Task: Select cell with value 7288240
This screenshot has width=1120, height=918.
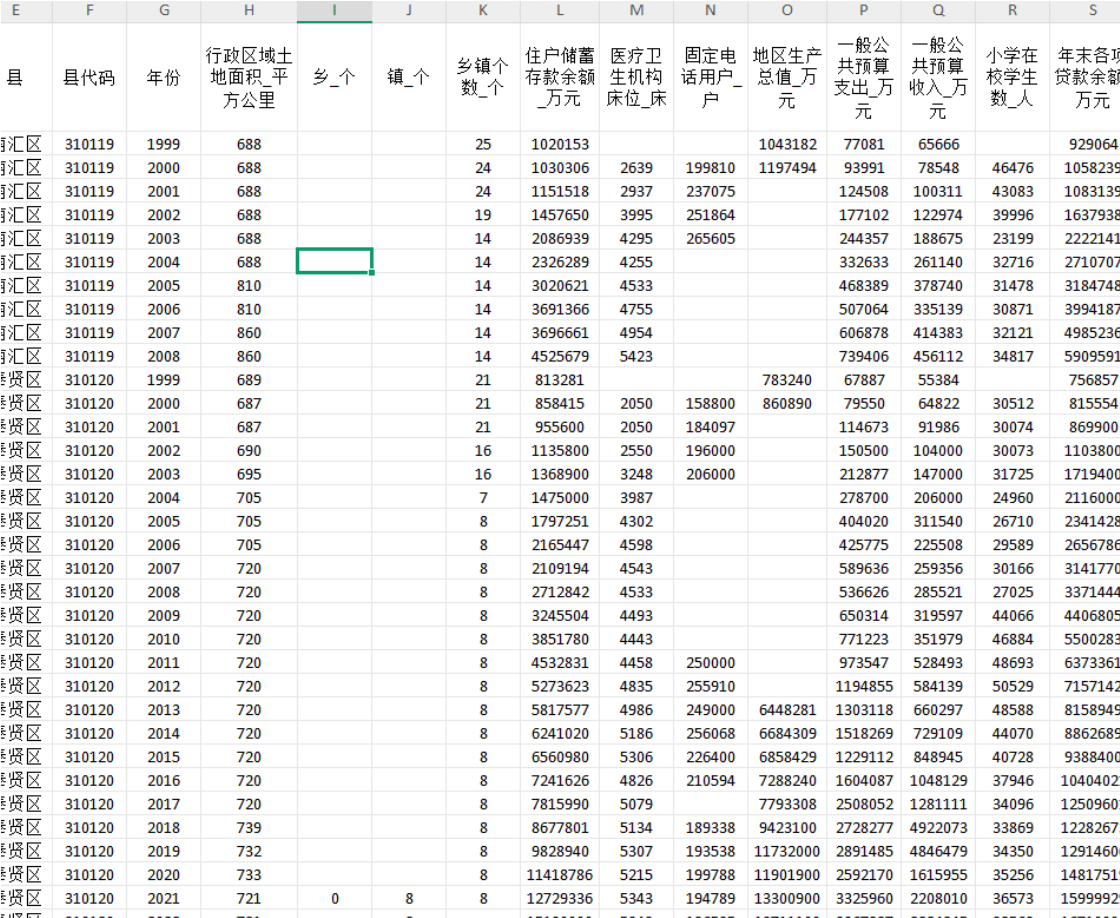Action: pos(787,781)
